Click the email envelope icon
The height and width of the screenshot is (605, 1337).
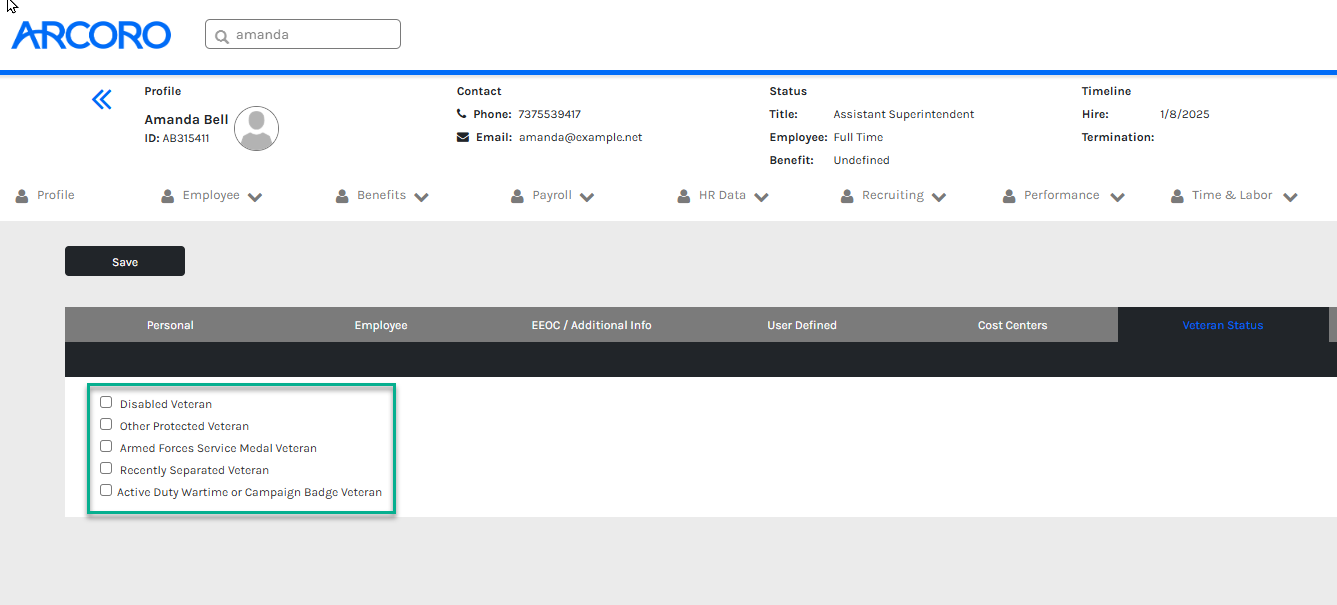[x=463, y=137]
